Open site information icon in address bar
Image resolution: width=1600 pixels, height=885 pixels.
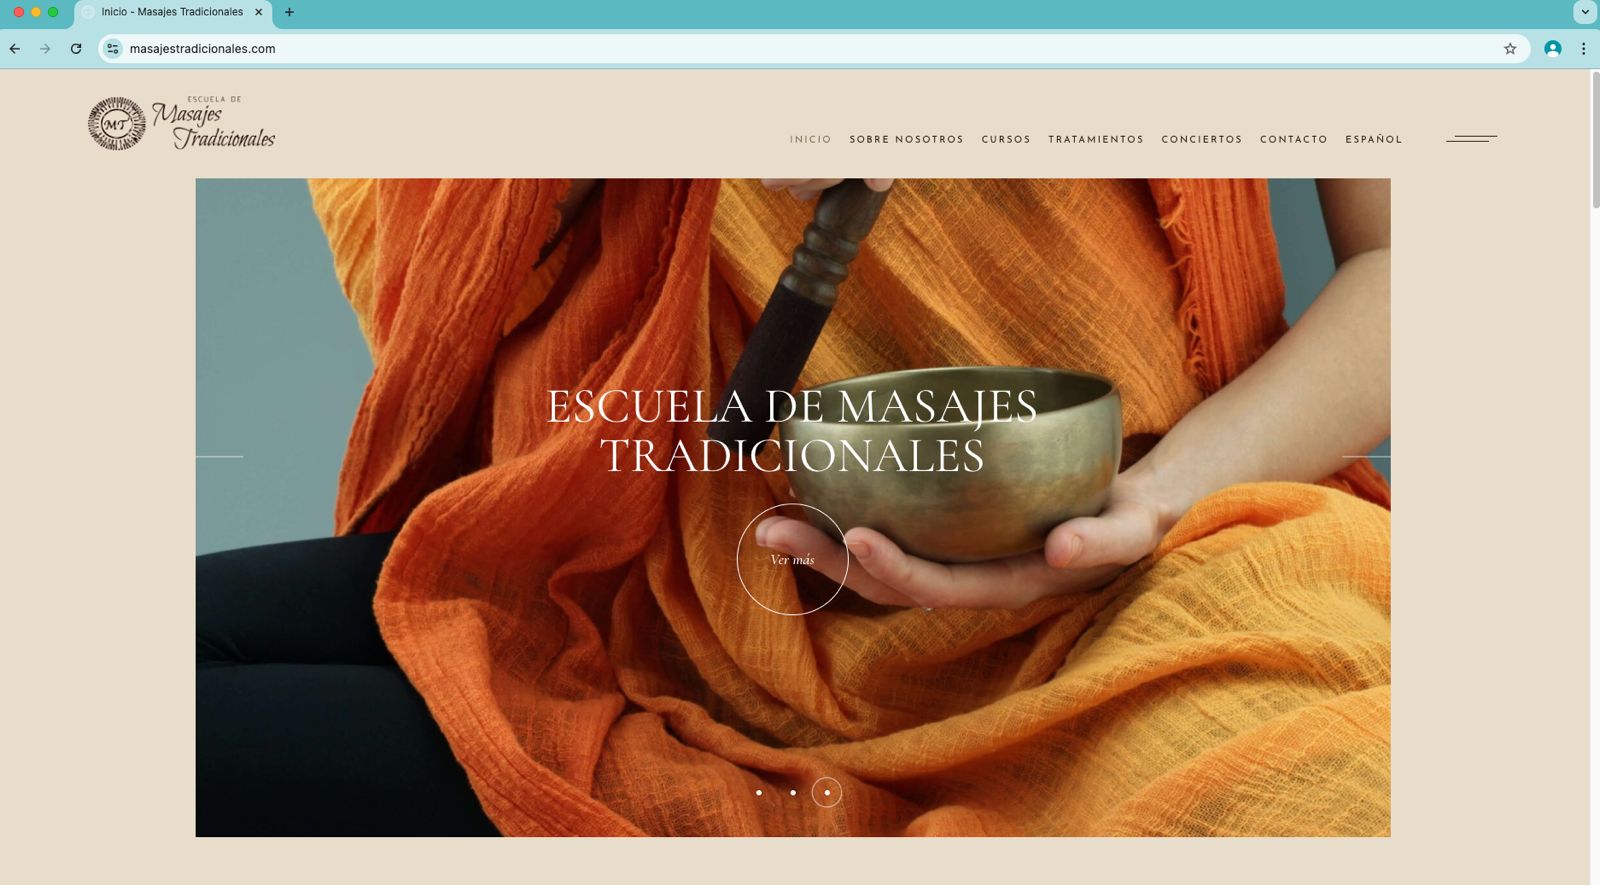[113, 48]
